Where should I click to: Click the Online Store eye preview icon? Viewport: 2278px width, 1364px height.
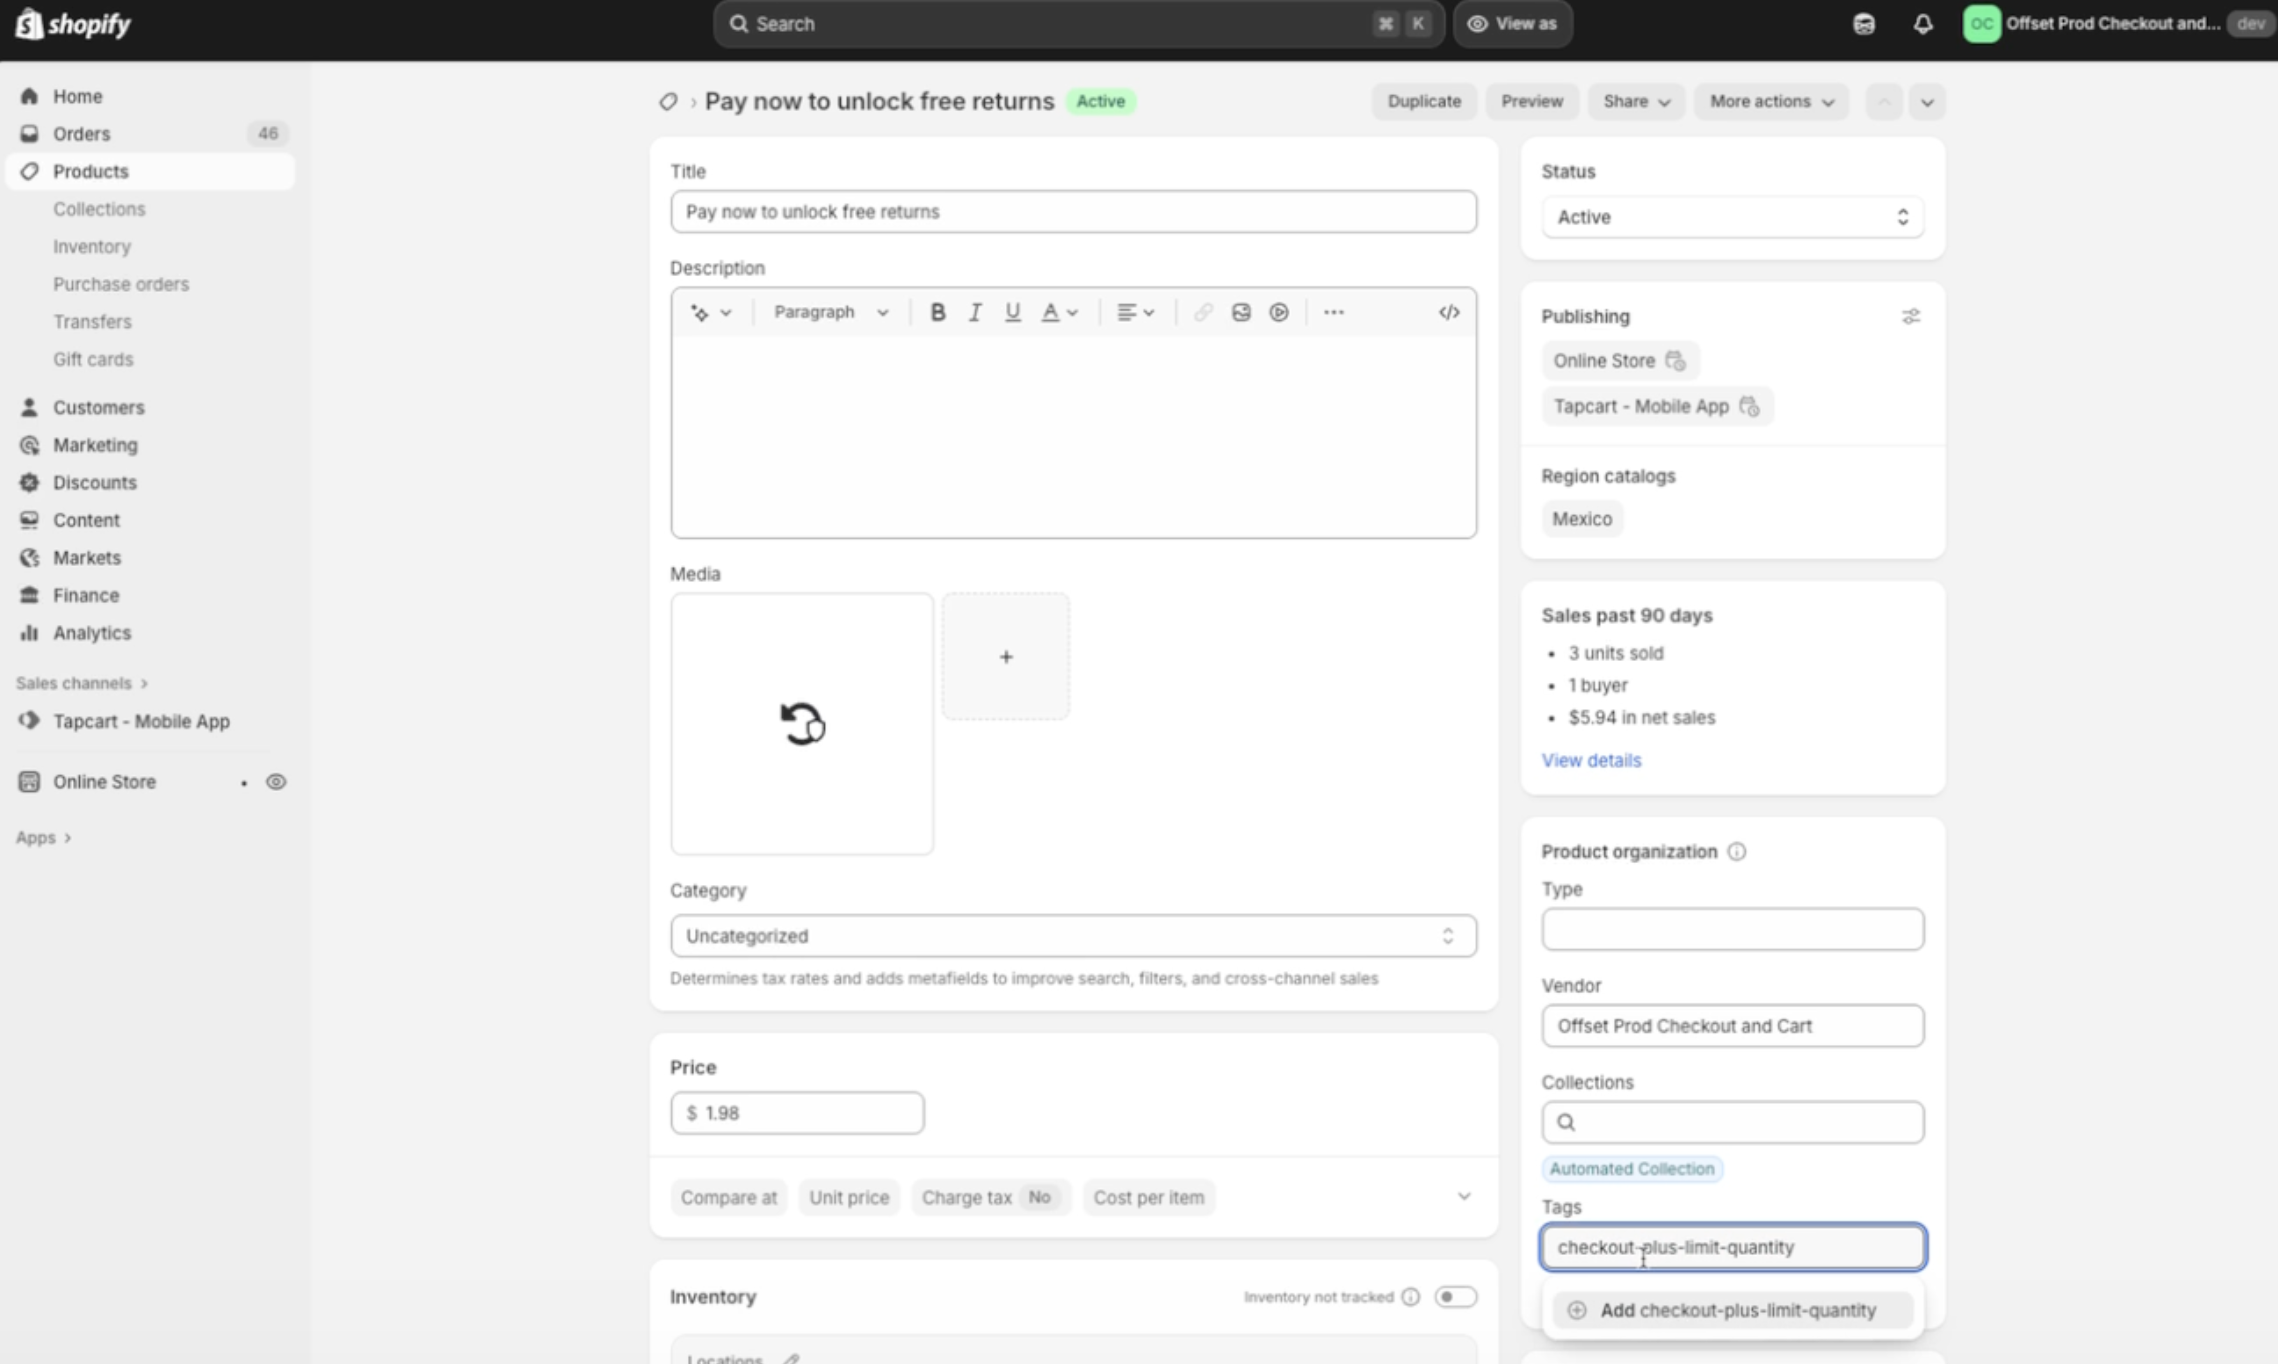276,782
